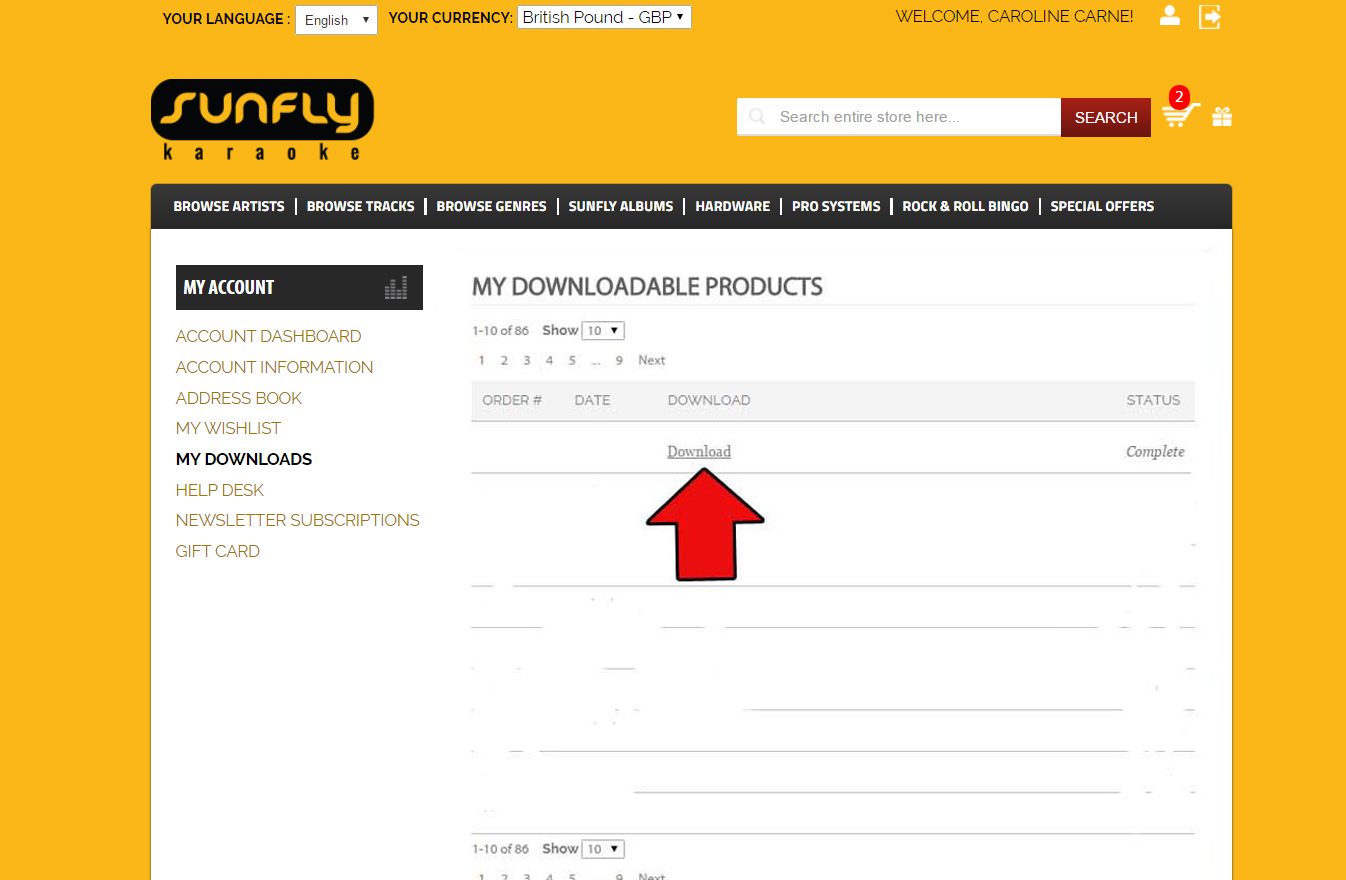The width and height of the screenshot is (1346, 880).
Task: Open Browse Tracks menu
Action: pos(360,206)
